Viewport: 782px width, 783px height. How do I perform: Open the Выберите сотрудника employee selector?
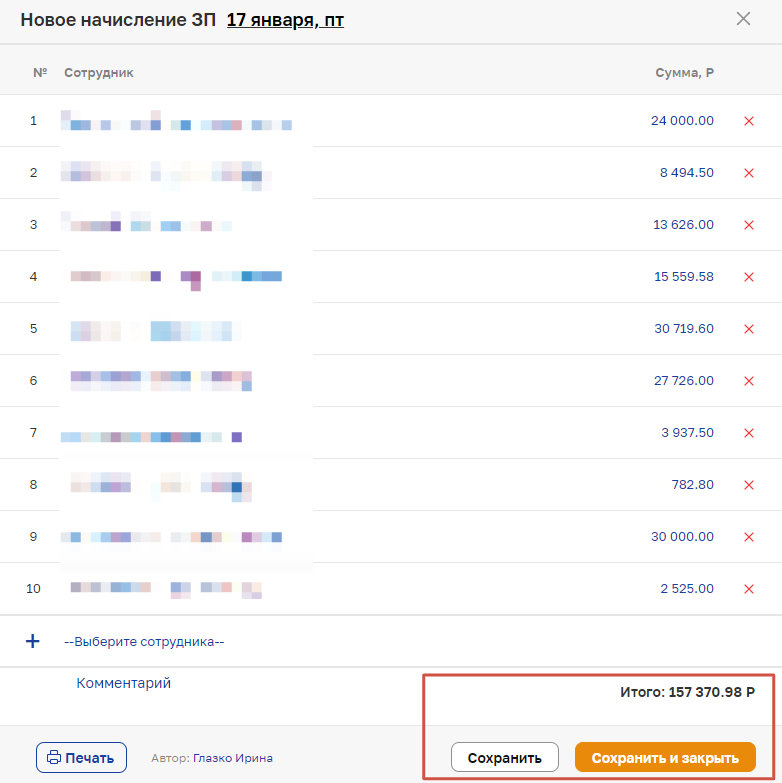click(144, 642)
